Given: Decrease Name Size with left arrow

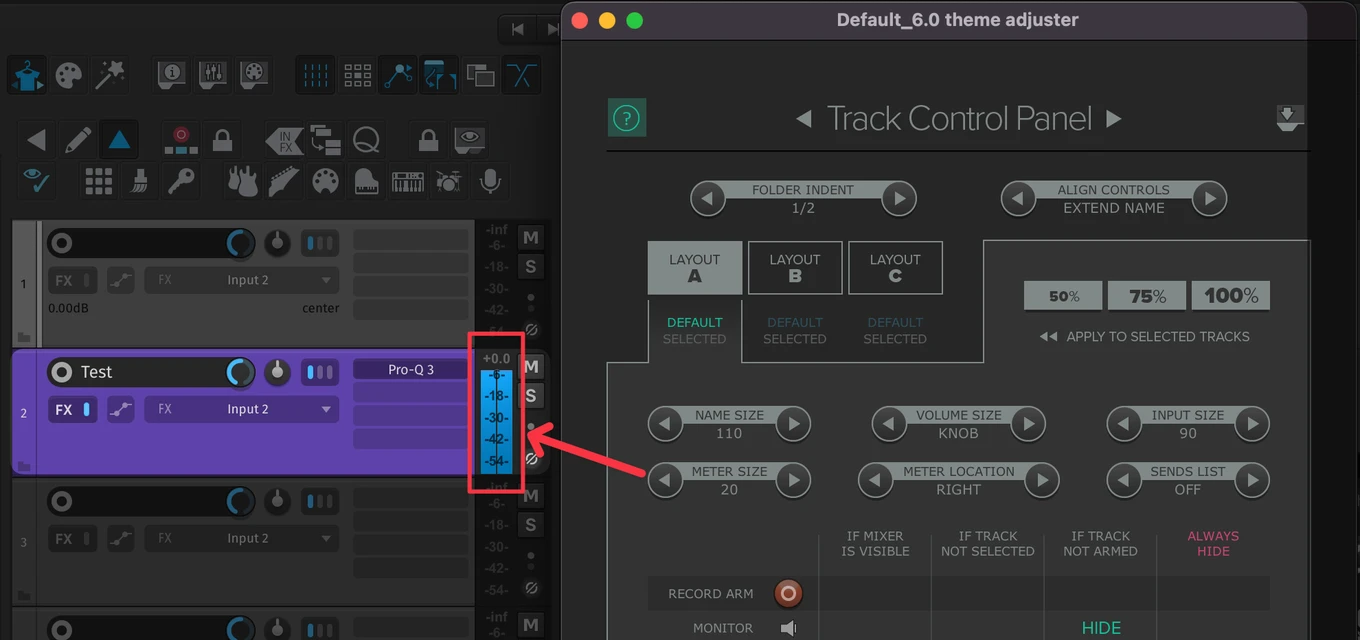Looking at the screenshot, I should 665,424.
